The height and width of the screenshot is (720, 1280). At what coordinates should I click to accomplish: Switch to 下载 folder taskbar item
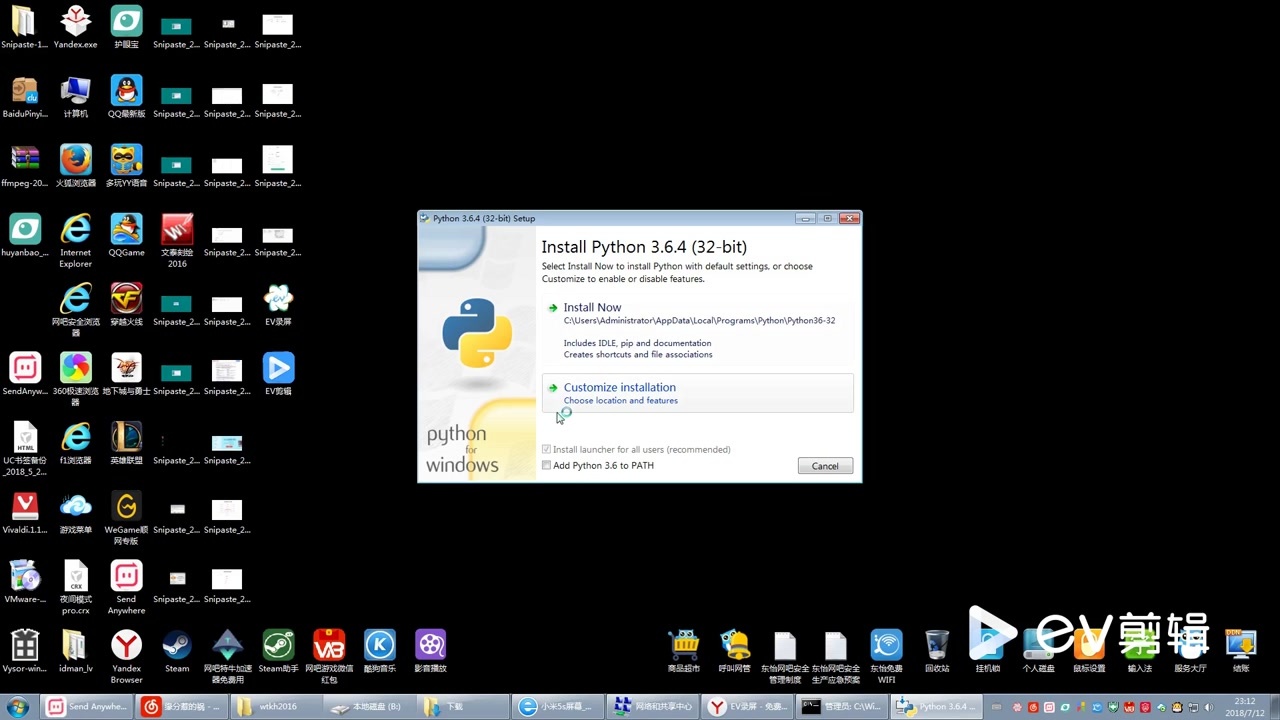(464, 707)
